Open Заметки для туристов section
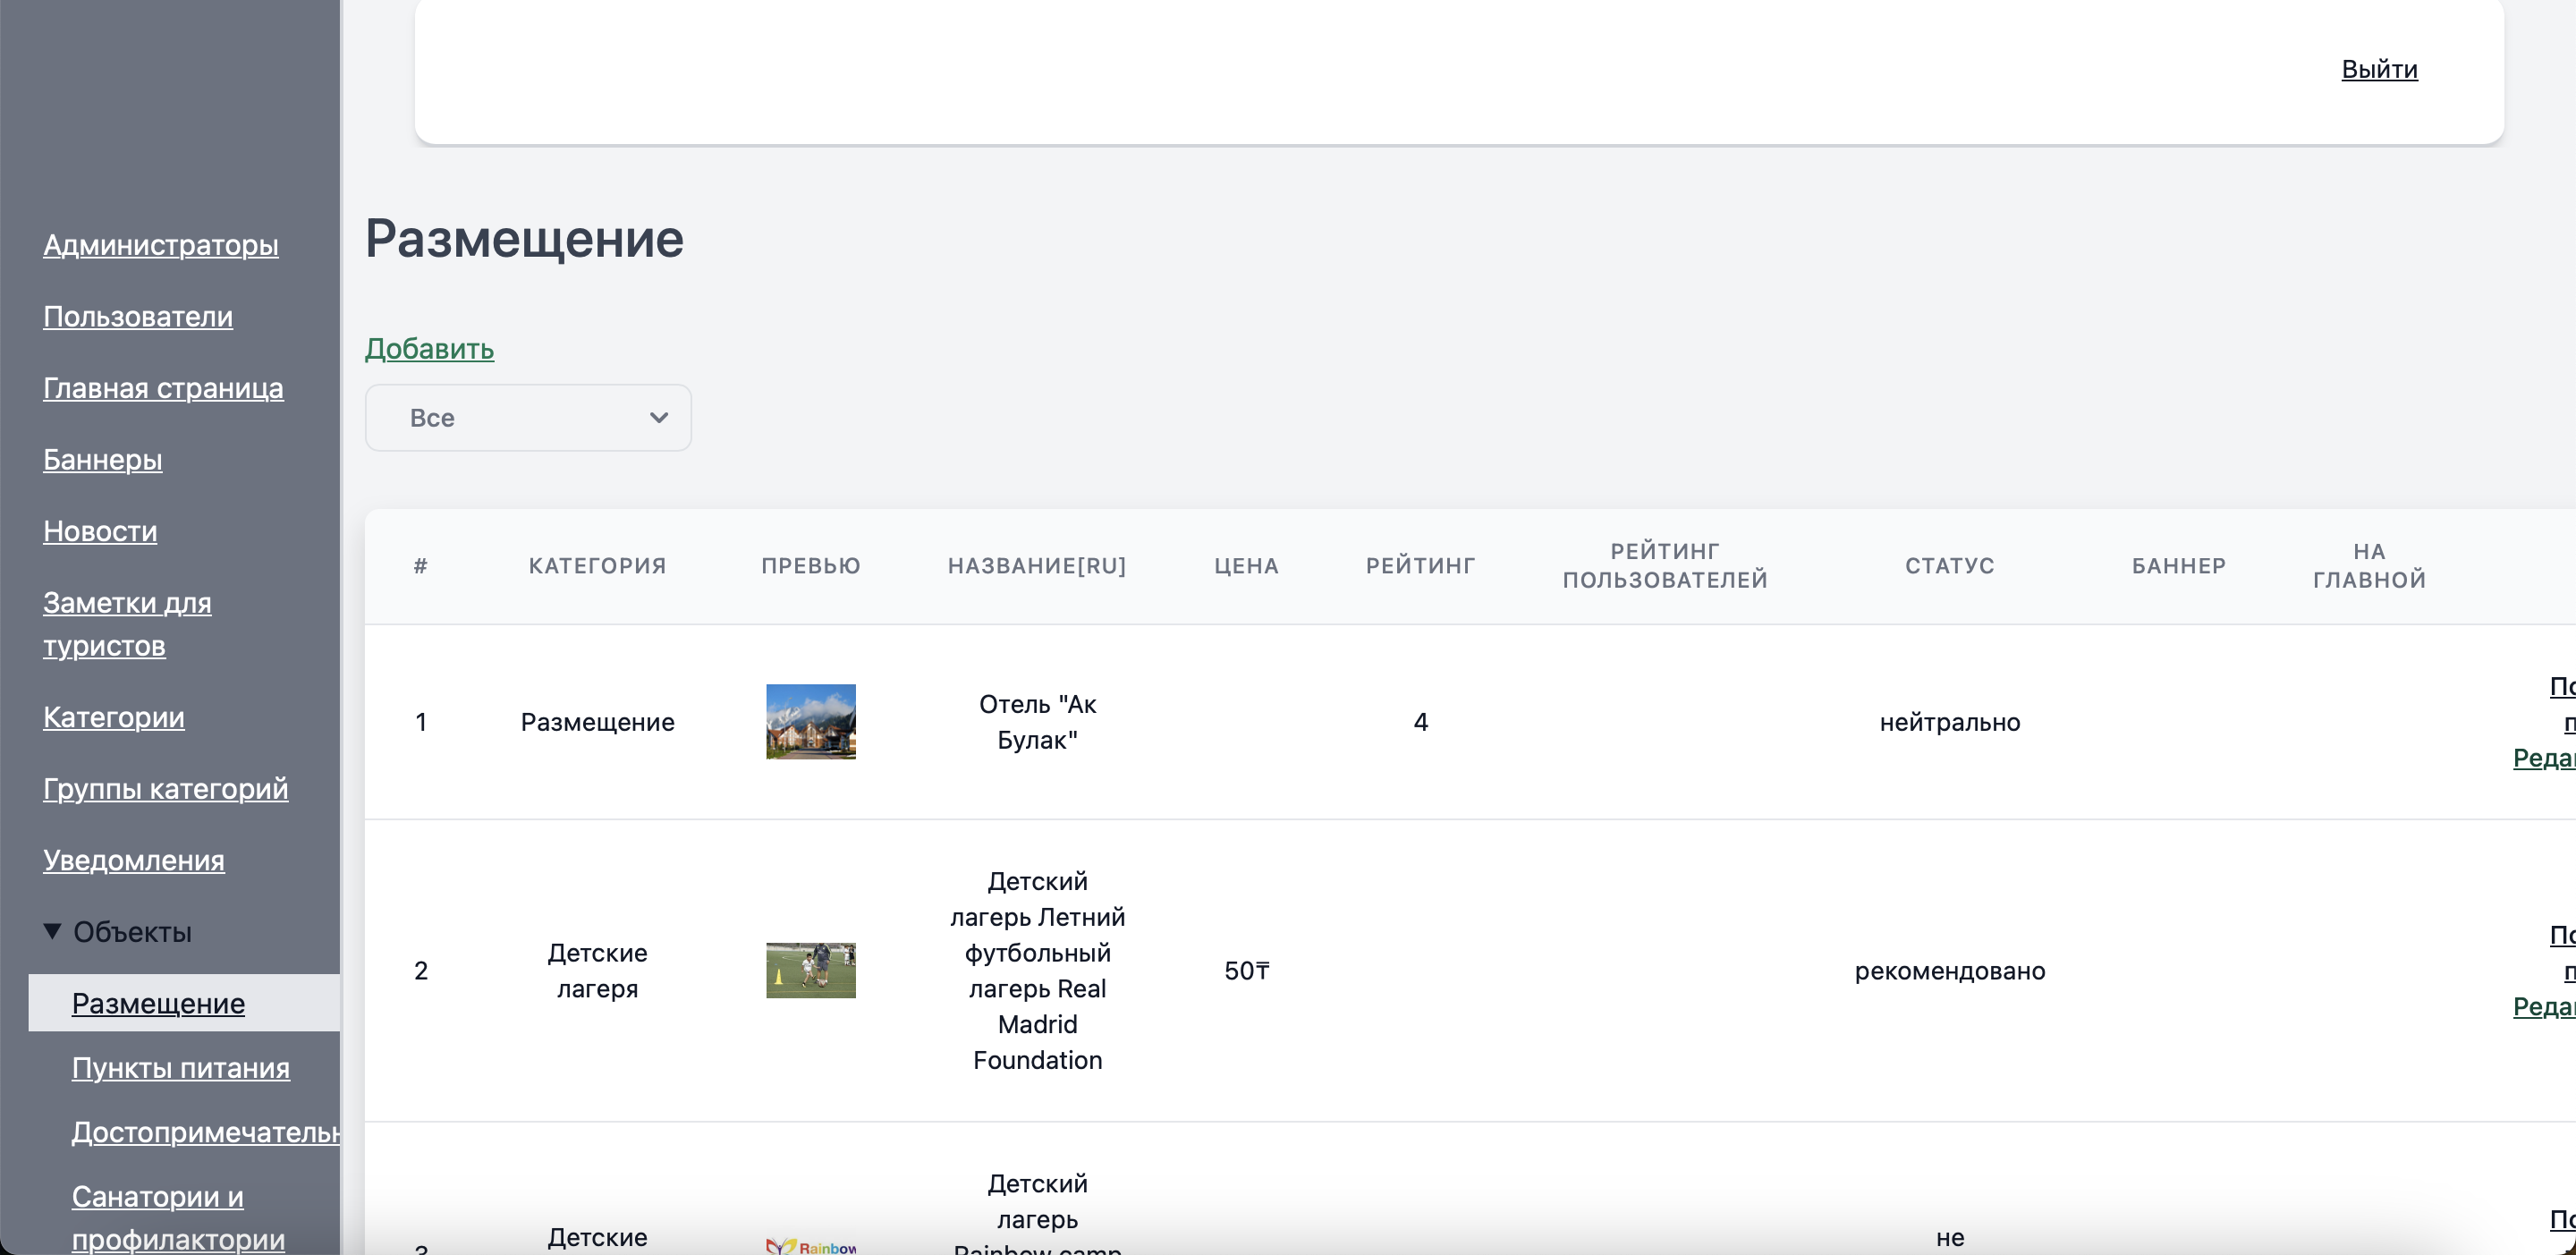2576x1255 pixels. [x=127, y=624]
